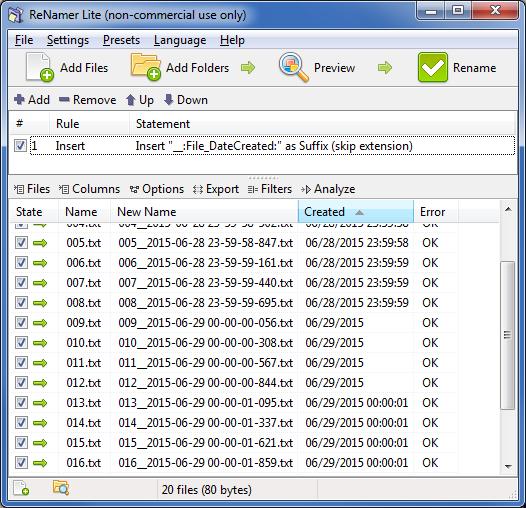Viewport: 526px width, 508px height.
Task: Select the 012.txt file name
Action: coord(84,383)
